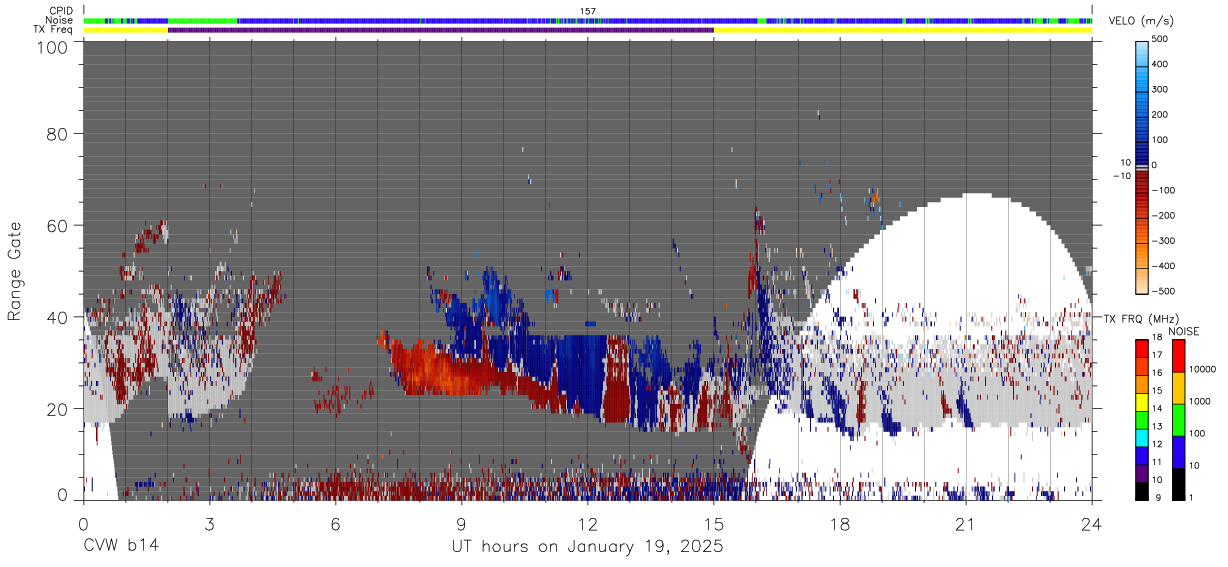
Task: Click the 80 range gate tick label
Action: coord(56,135)
